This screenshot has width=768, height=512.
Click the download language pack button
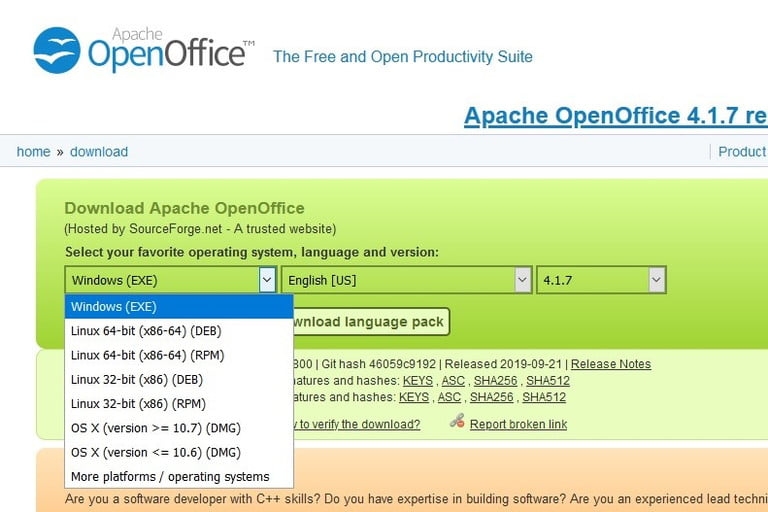click(371, 322)
